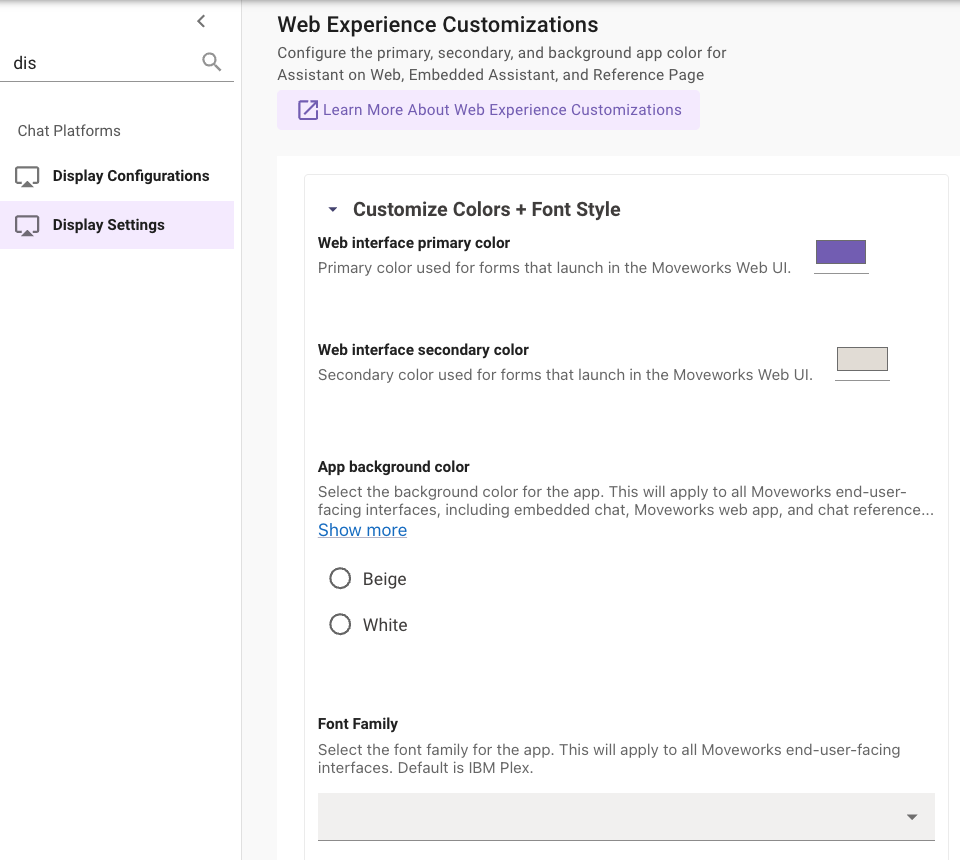Click the Customize Colors + Font Style heading
The width and height of the screenshot is (960, 860).
point(487,209)
